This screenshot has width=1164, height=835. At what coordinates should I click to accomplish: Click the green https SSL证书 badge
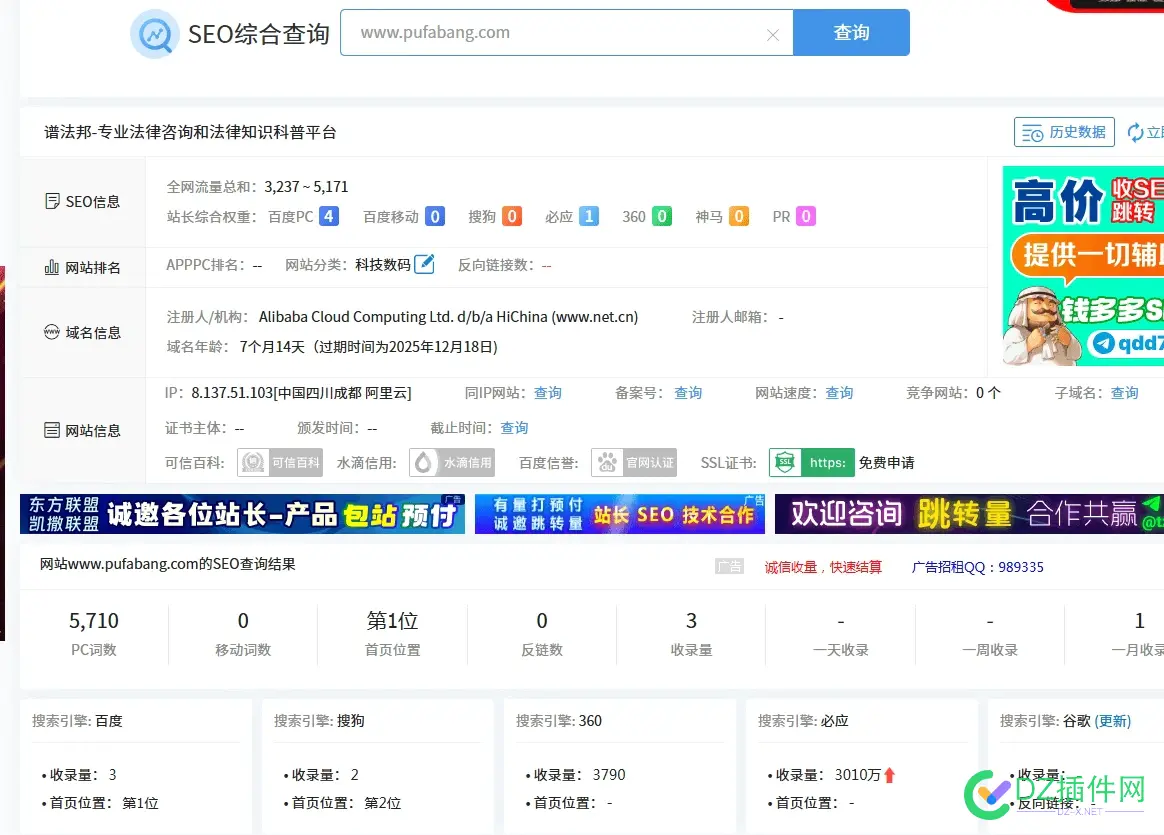tap(811, 462)
